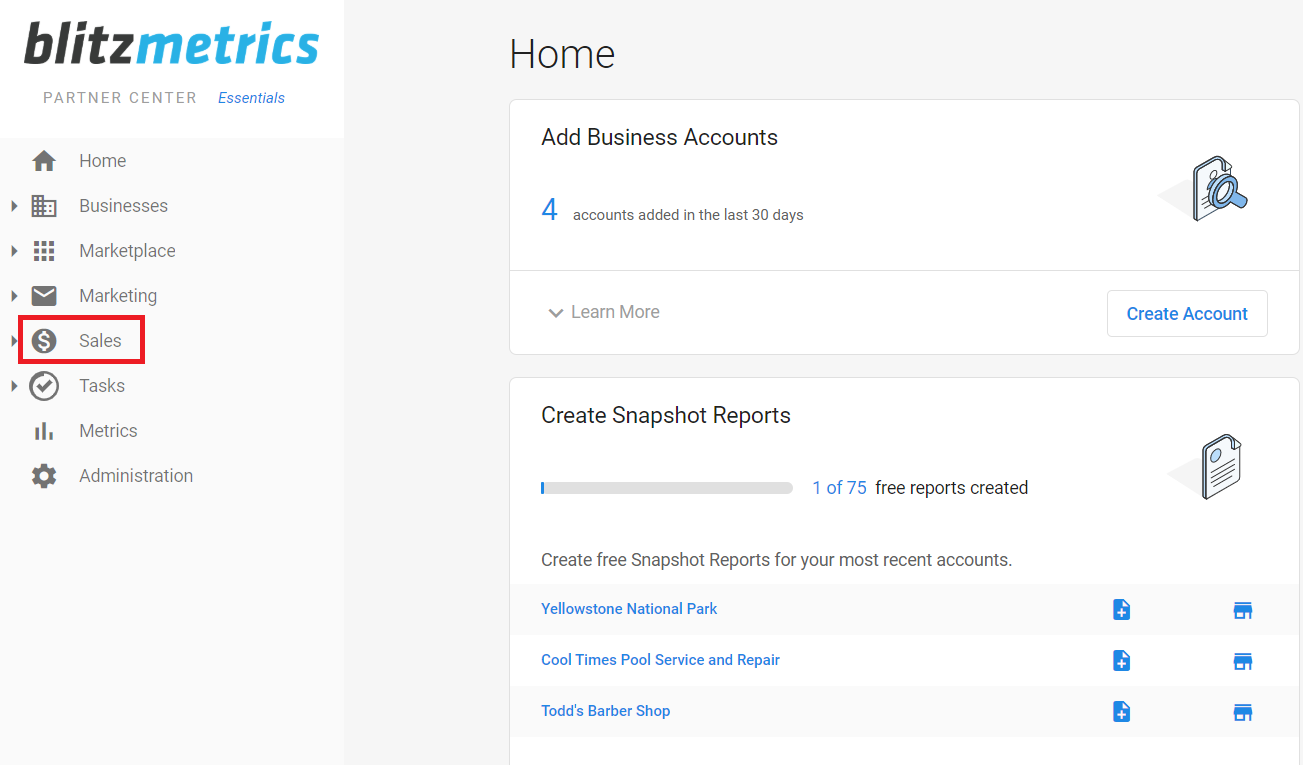Open storefront icon for Yellowstone National Park
The image size is (1303, 765).
pyautogui.click(x=1243, y=610)
